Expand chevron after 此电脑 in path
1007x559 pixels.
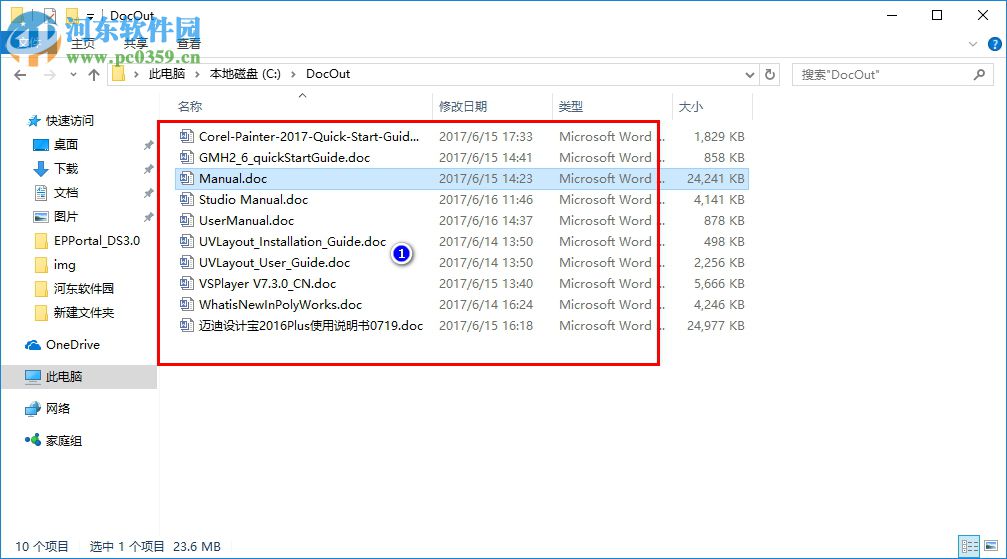click(x=197, y=75)
